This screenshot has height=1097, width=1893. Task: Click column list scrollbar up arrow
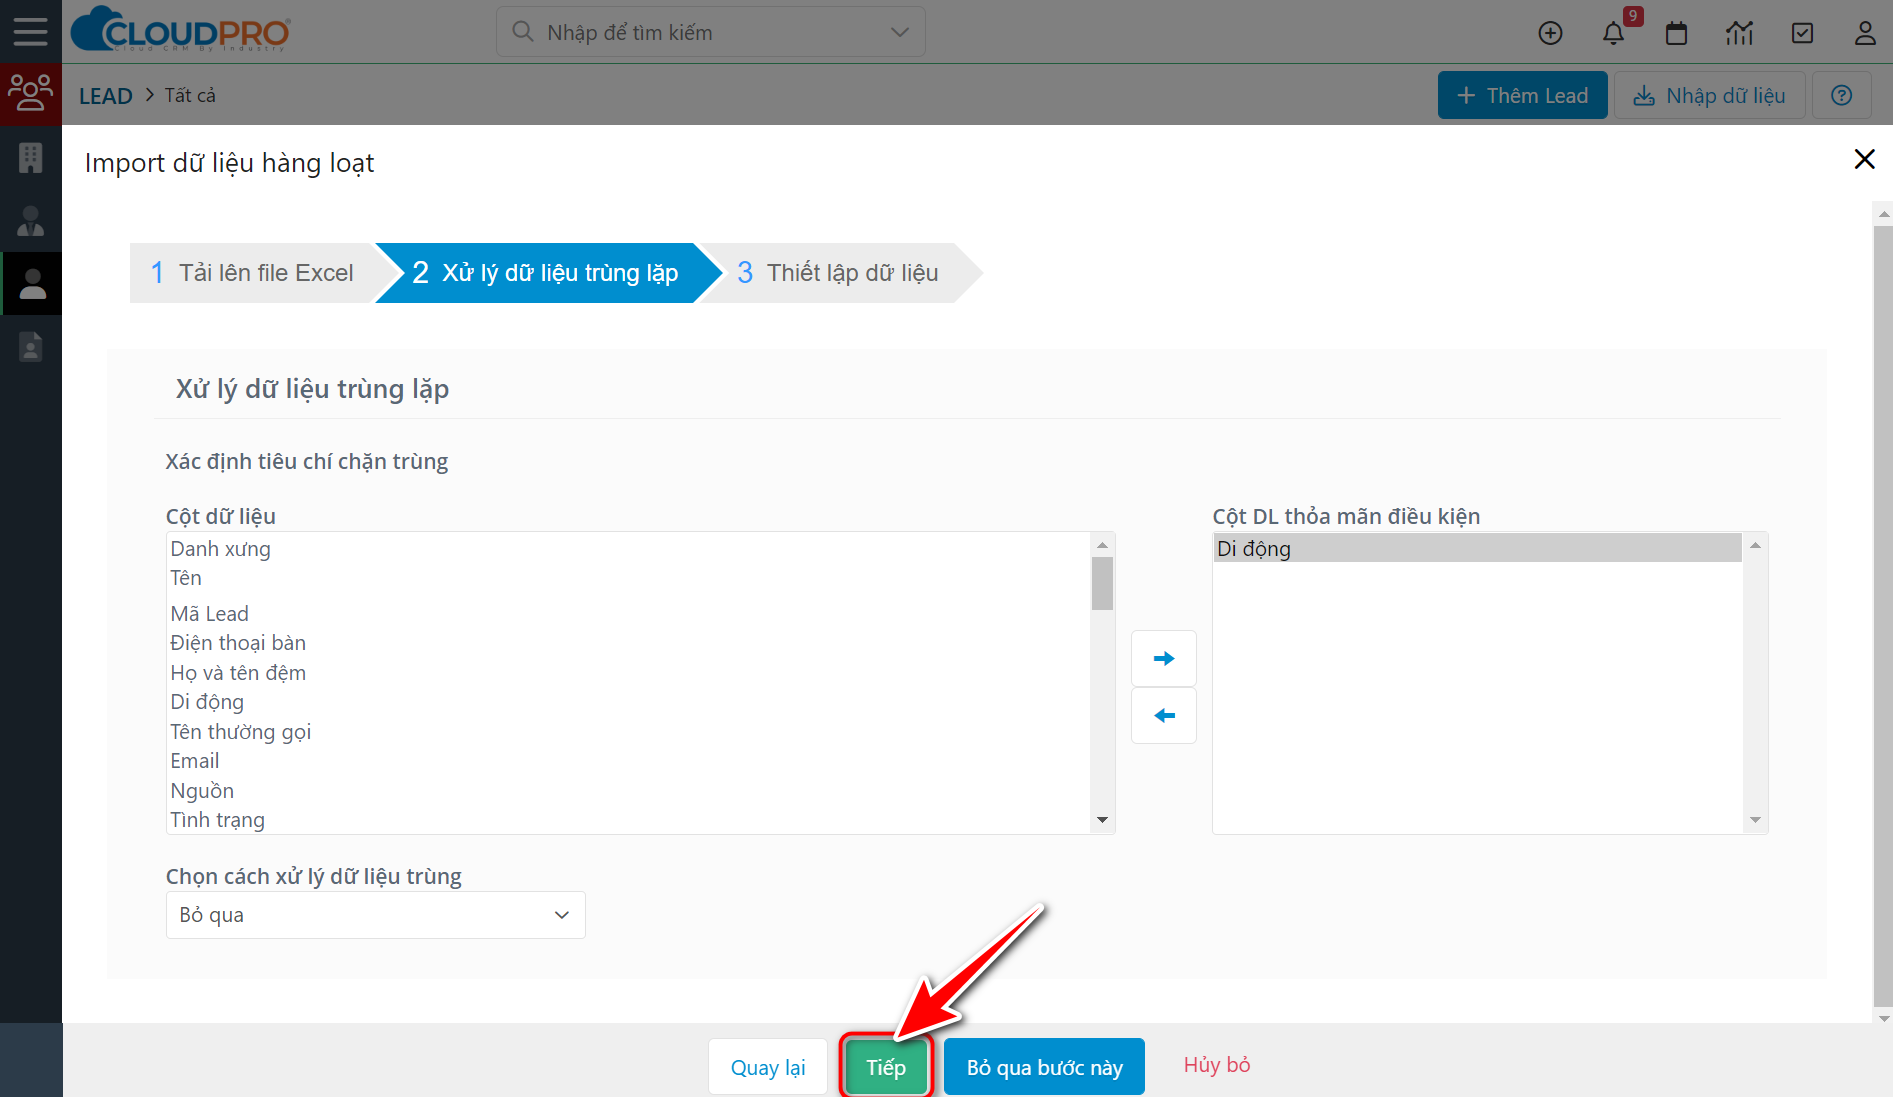tap(1102, 545)
